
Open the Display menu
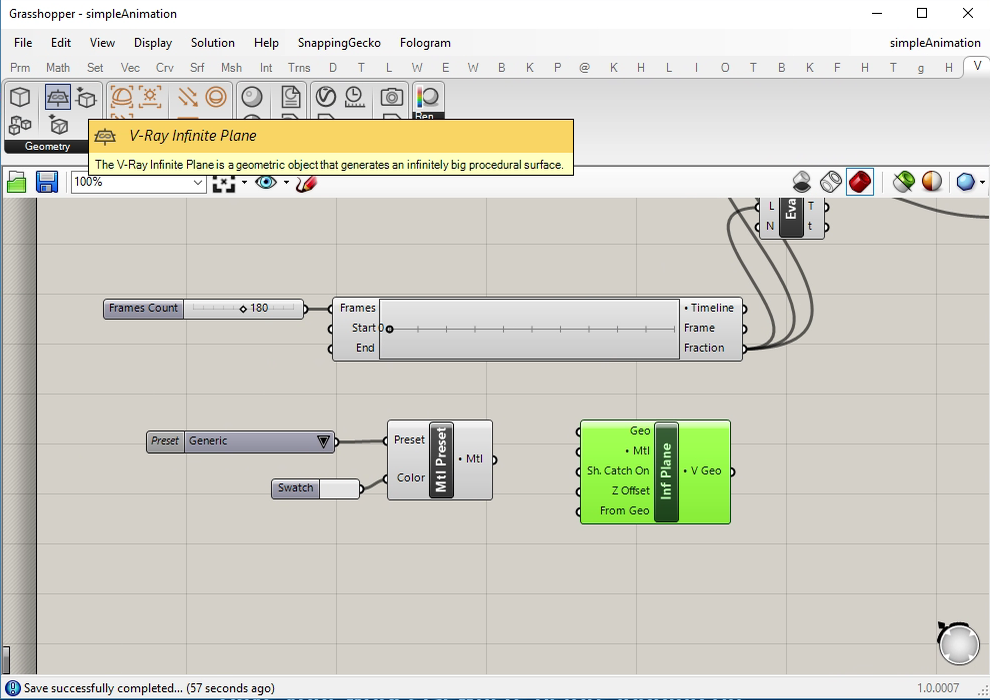pos(153,43)
